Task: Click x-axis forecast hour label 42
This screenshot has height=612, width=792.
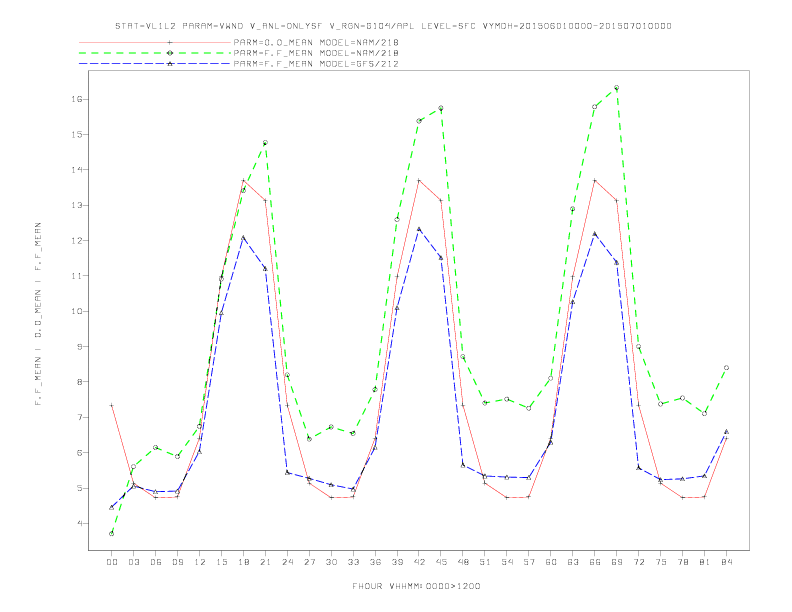Action: coord(419,562)
